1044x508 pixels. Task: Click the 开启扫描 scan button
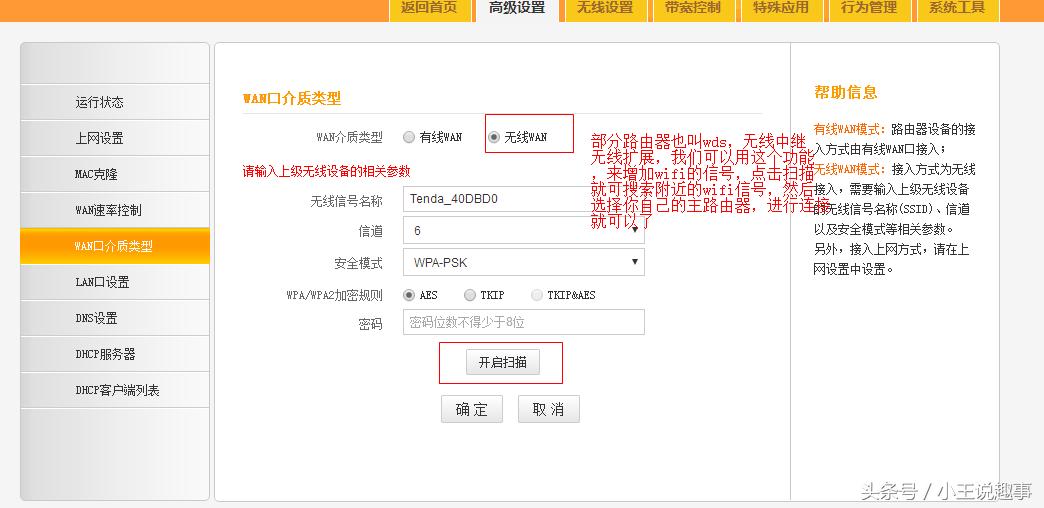pos(502,362)
